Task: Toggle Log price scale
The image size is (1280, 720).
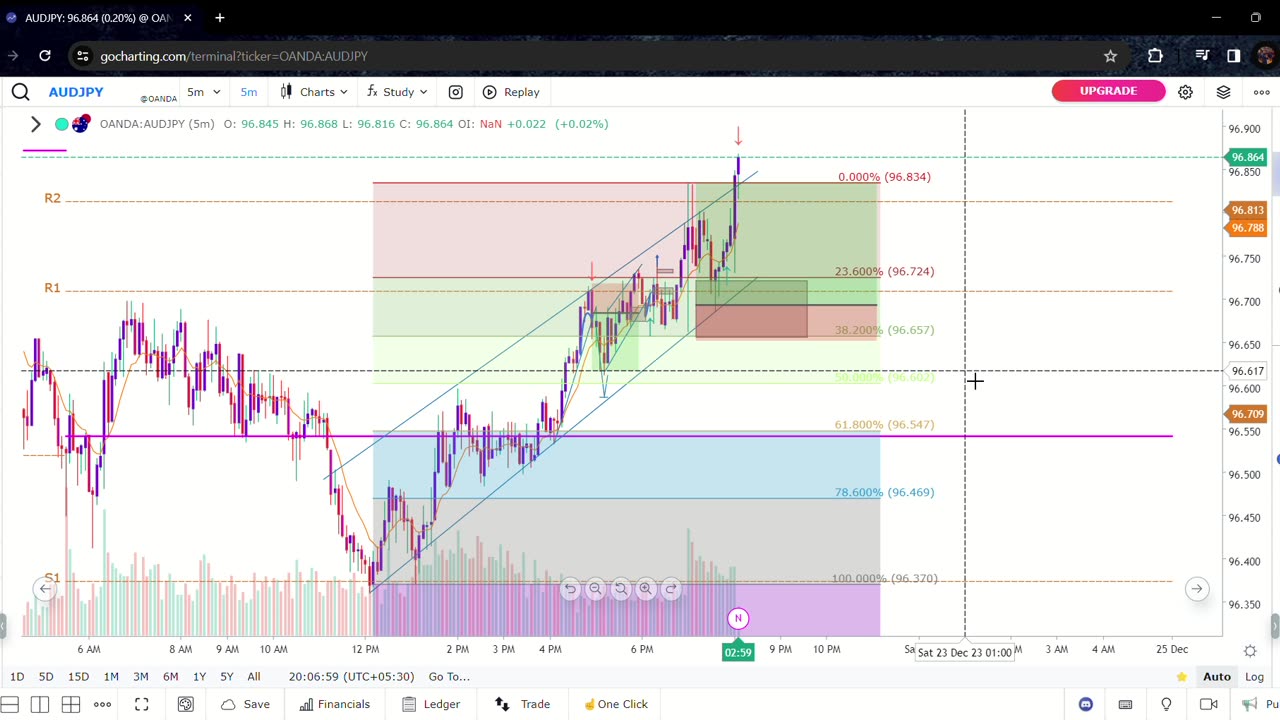Action: pos(1254,677)
